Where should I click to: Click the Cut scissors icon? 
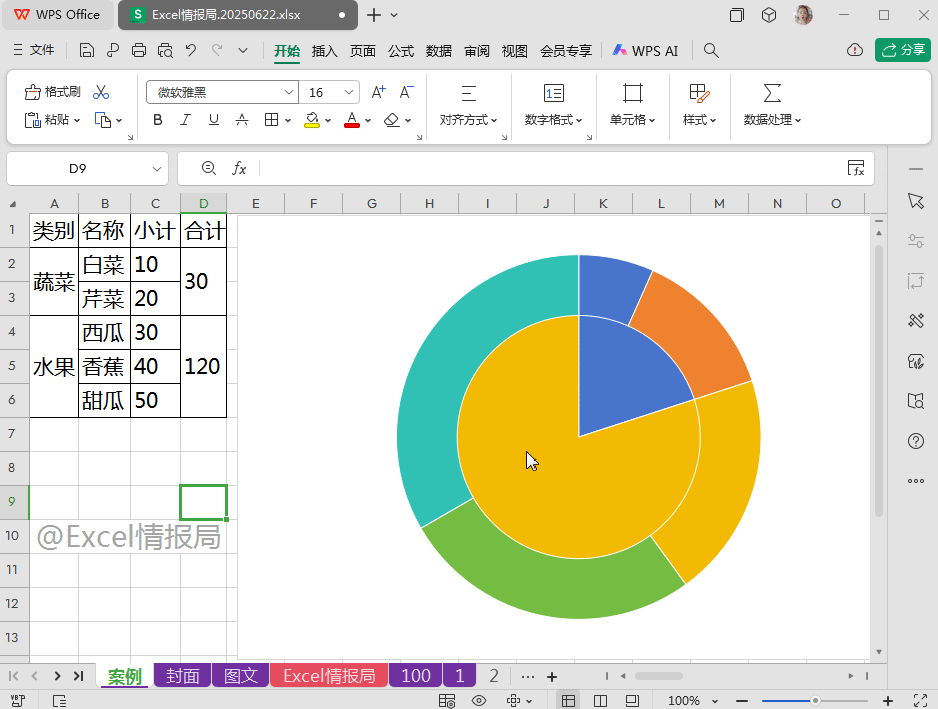coord(101,92)
